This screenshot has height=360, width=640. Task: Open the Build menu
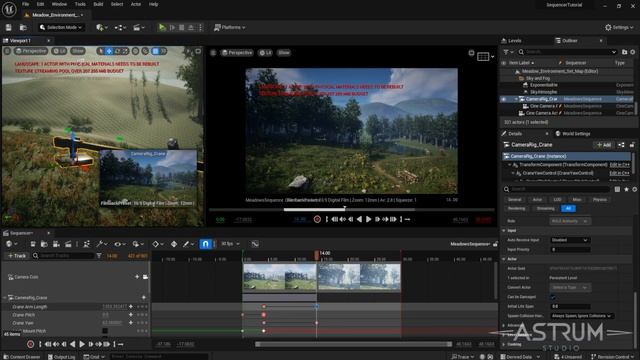pos(98,4)
